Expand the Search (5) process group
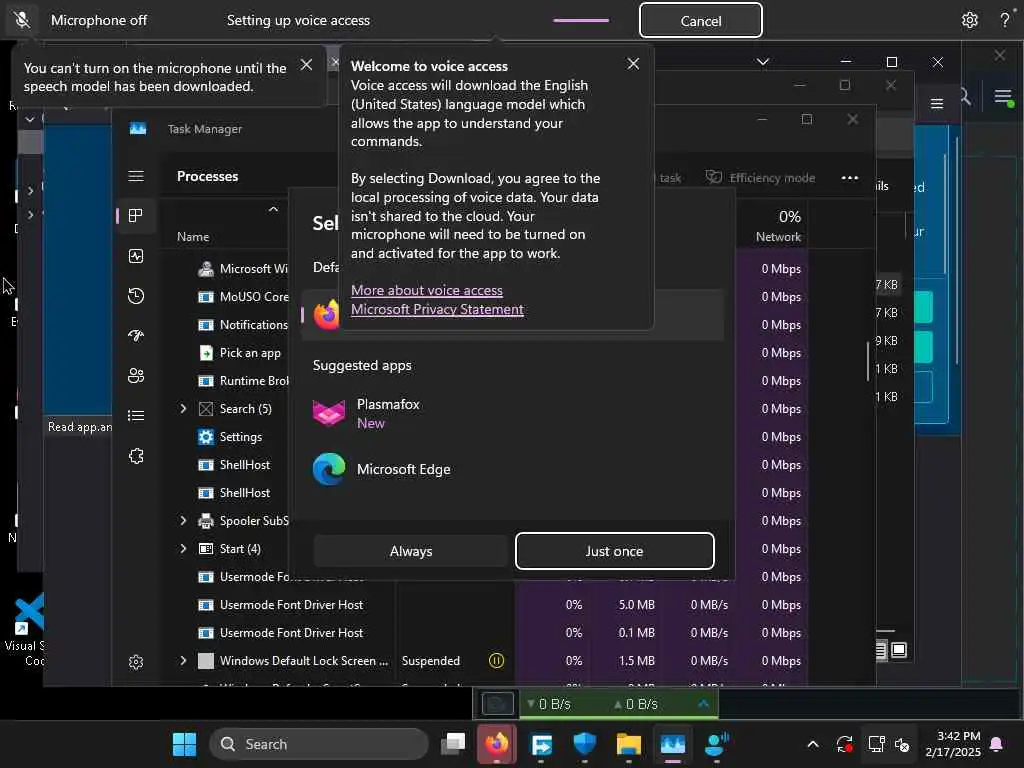 click(x=184, y=409)
